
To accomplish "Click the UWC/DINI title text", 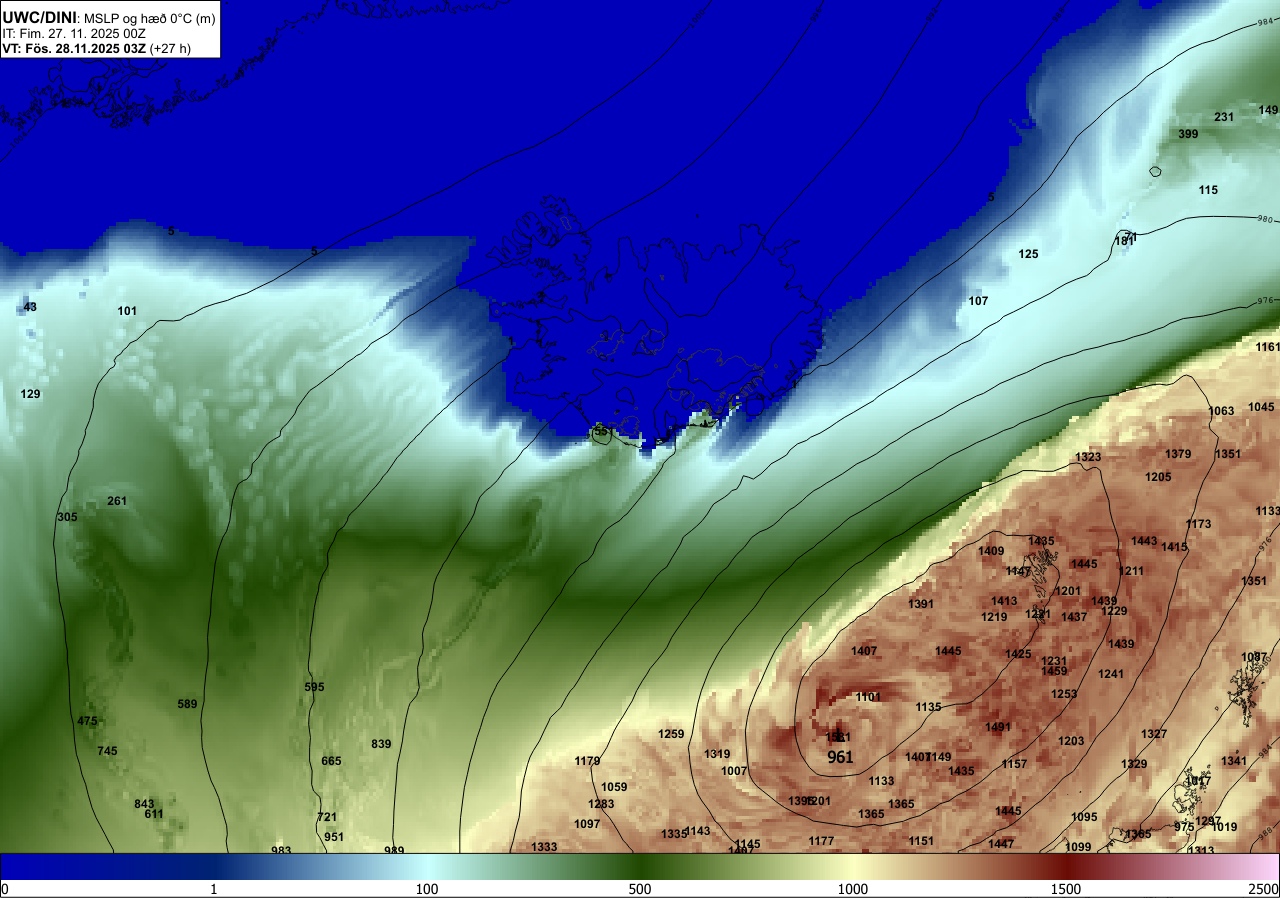I will pos(37,17).
